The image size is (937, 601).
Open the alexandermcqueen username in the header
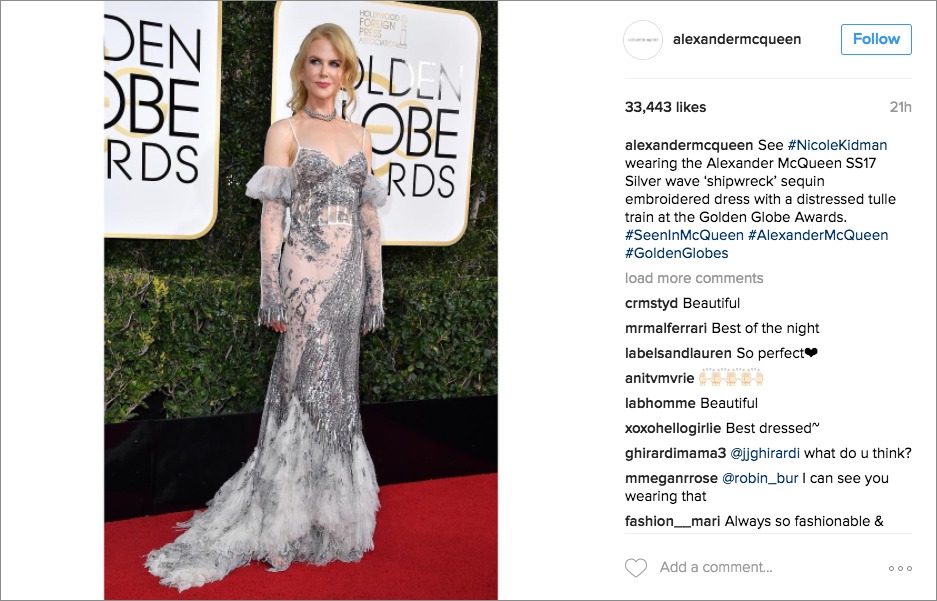(737, 39)
